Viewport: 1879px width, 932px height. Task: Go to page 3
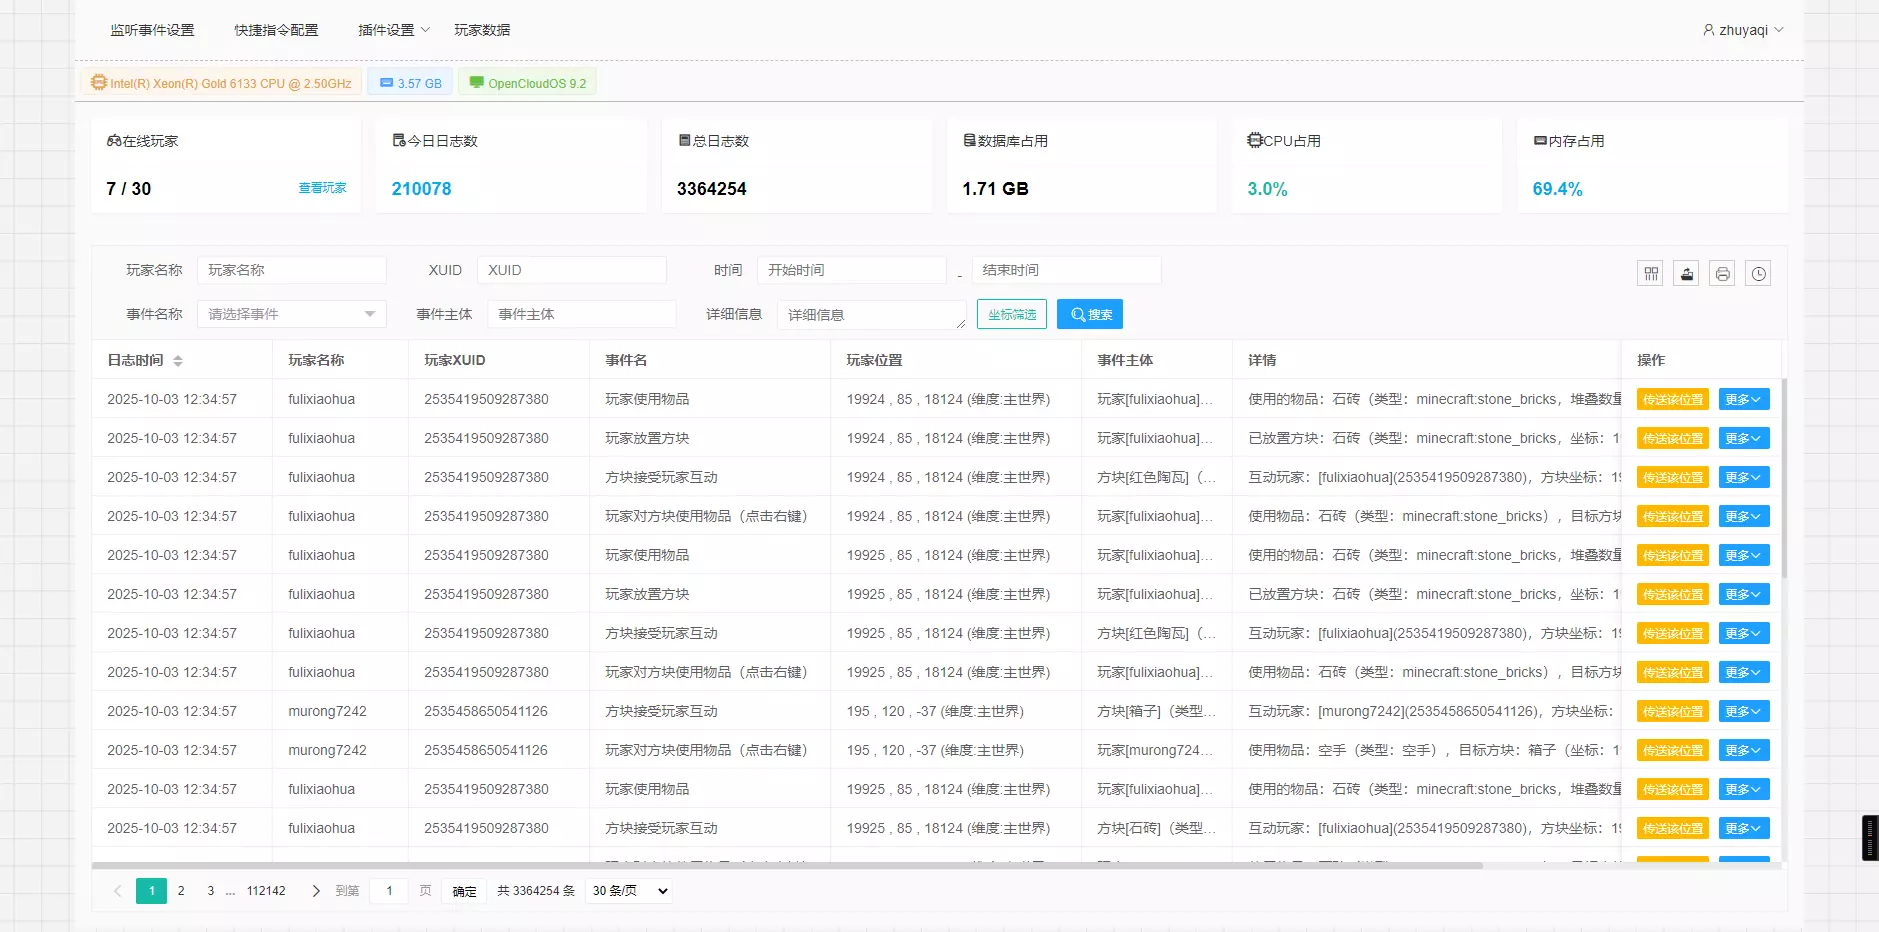pos(210,891)
